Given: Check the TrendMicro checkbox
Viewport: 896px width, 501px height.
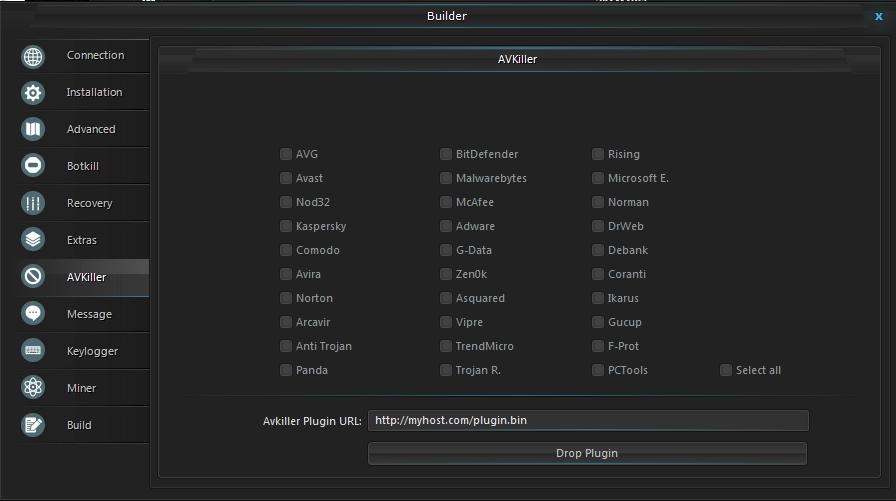Looking at the screenshot, I should [x=446, y=346].
